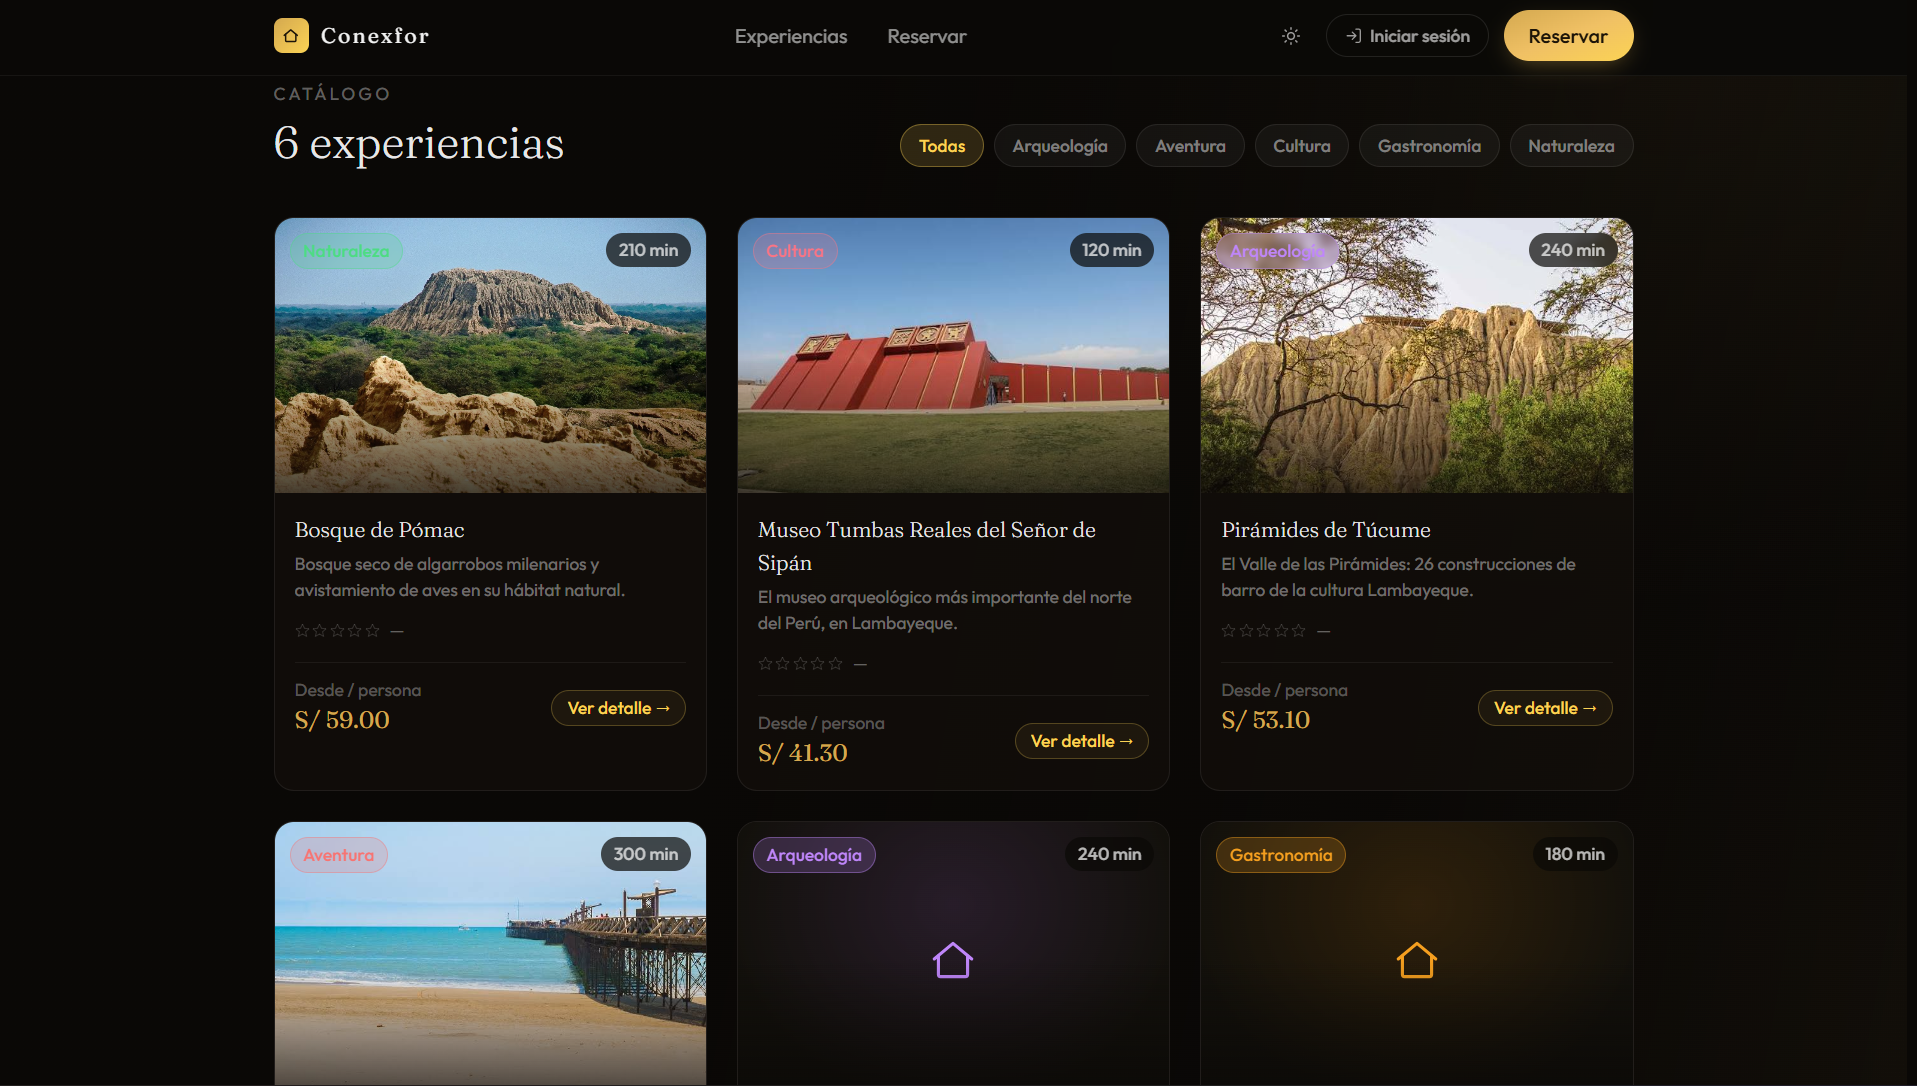Click the Aventura badge on the pier card
Viewport: 1917px width, 1086px height.
[x=338, y=855]
